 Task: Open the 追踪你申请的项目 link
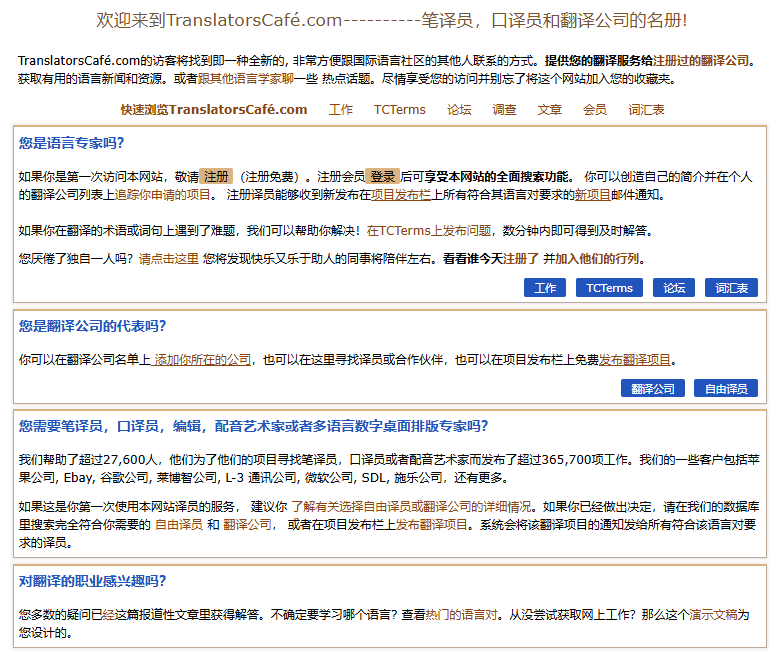(163, 195)
